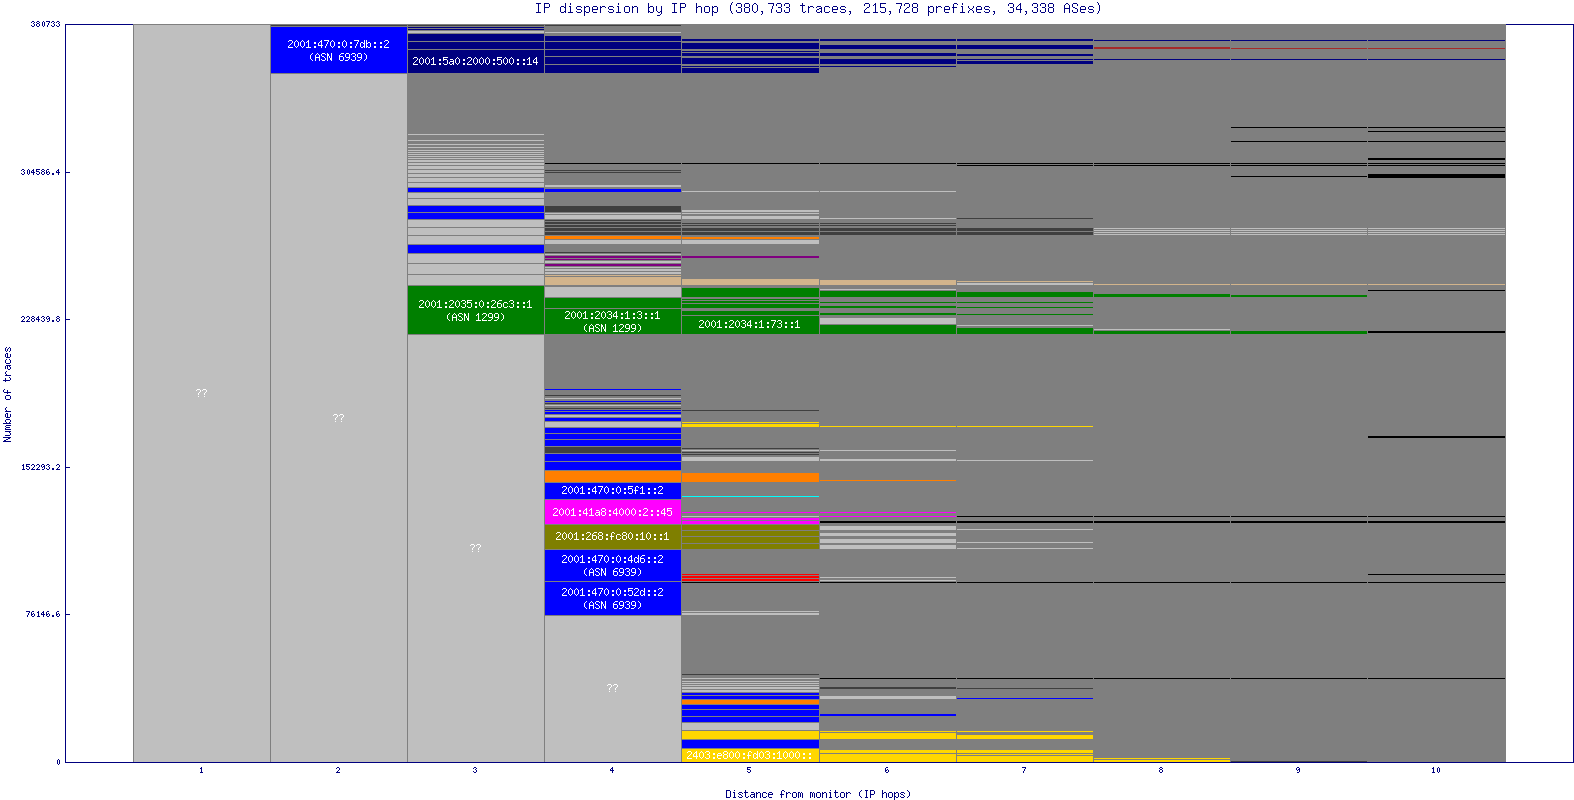Image resolution: width=1574 pixels, height=800 pixels.
Task: Click the y-axis tick value 152293.2
Action: coord(40,467)
